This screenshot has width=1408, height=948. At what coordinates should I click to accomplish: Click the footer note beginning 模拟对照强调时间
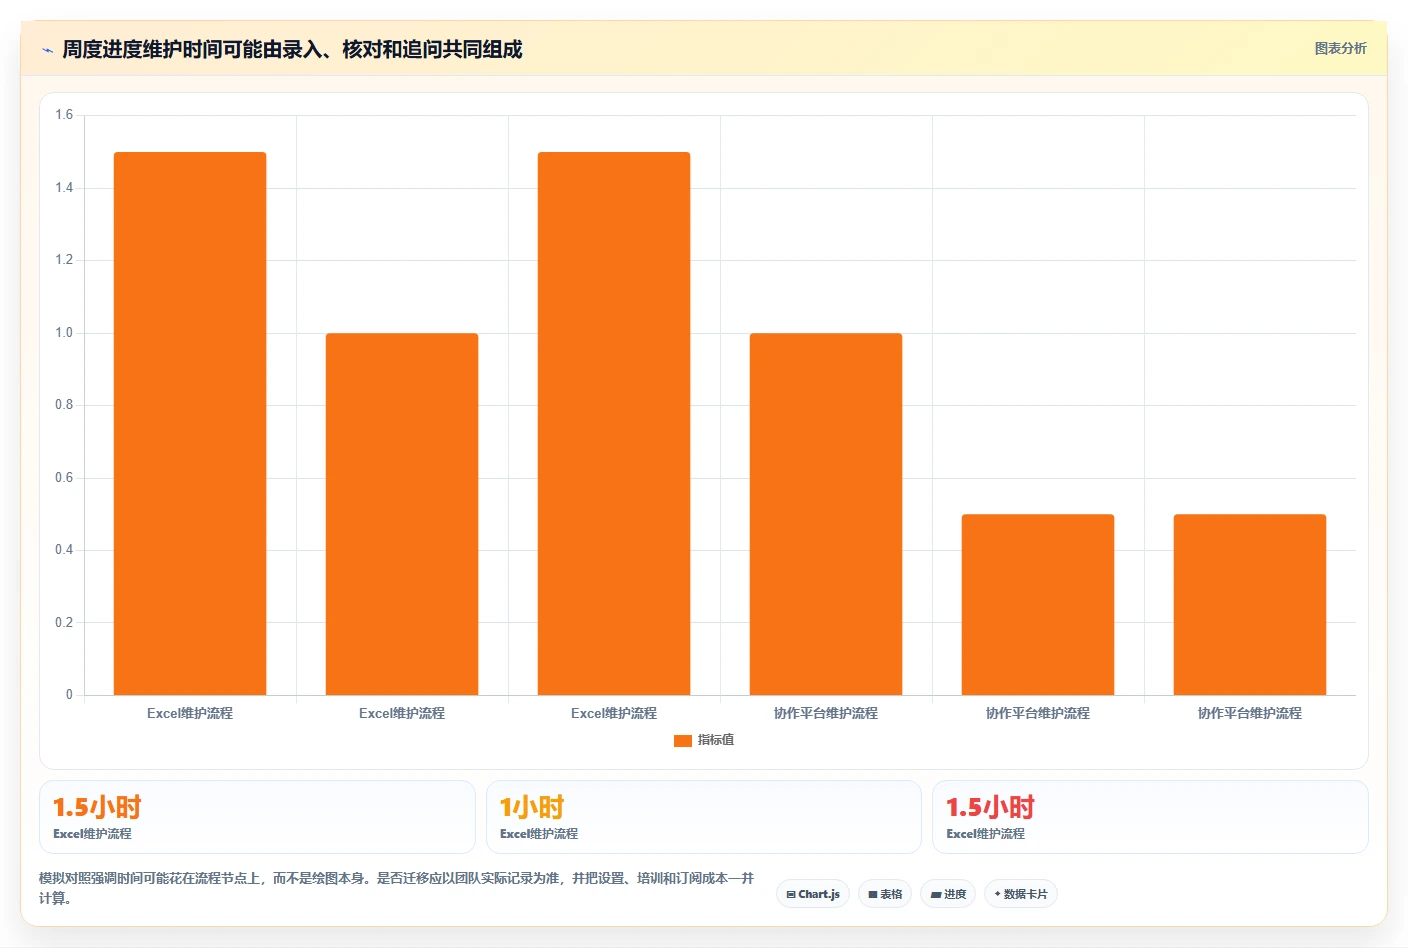[397, 888]
